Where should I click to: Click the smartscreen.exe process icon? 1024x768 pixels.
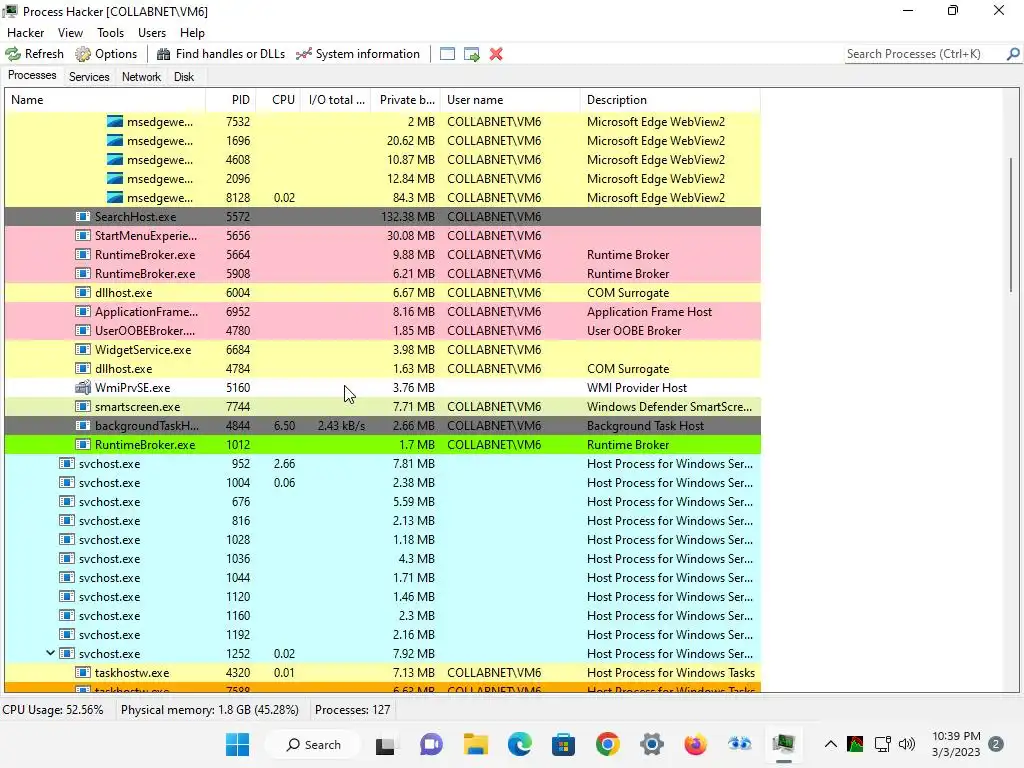click(x=83, y=406)
